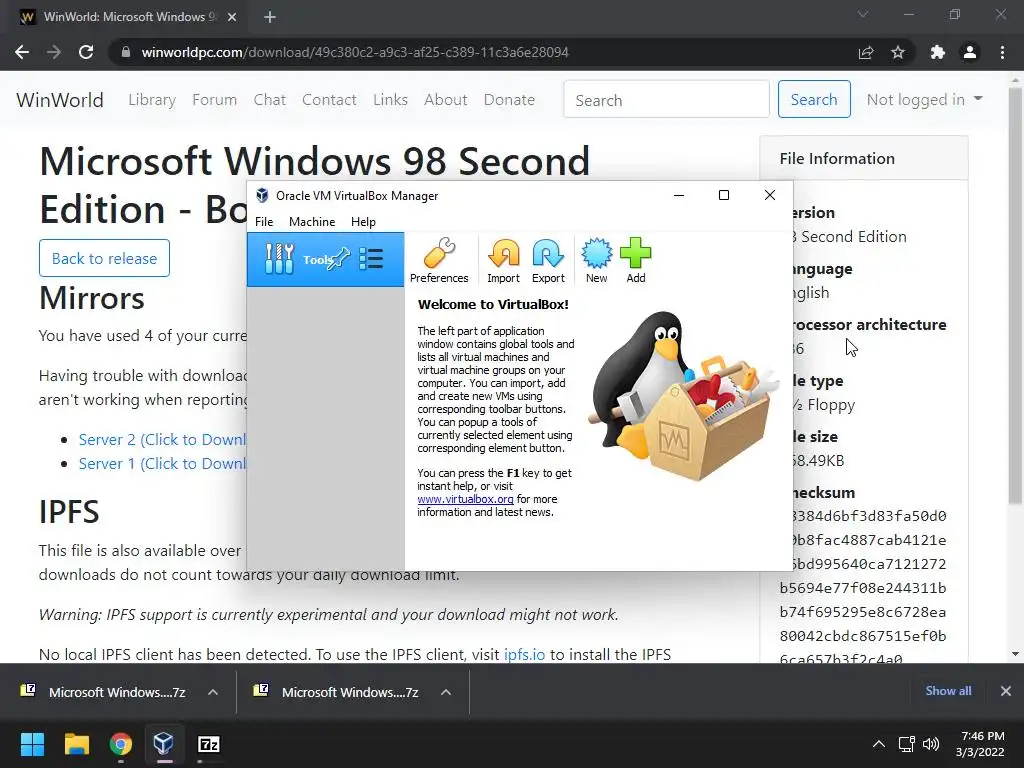1024x768 pixels.
Task: Open Forum page
Action: [214, 100]
